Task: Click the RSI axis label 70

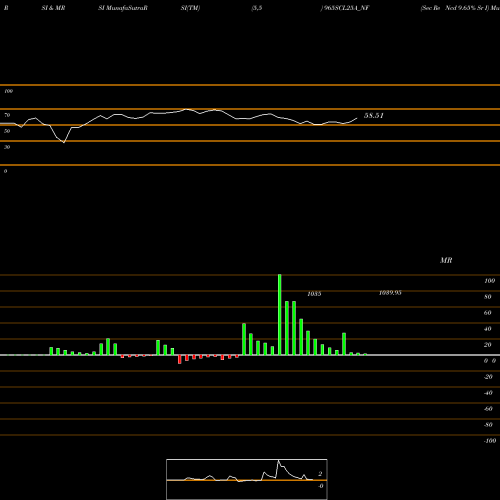Action: (x=7, y=115)
